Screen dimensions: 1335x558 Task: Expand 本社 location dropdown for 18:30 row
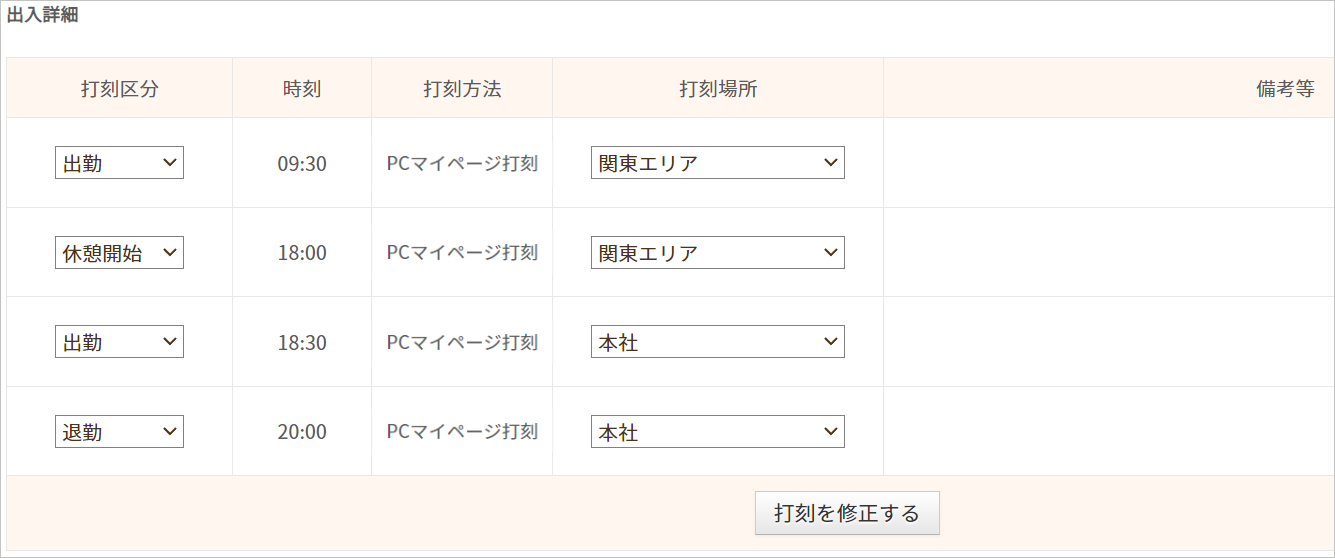(x=717, y=342)
